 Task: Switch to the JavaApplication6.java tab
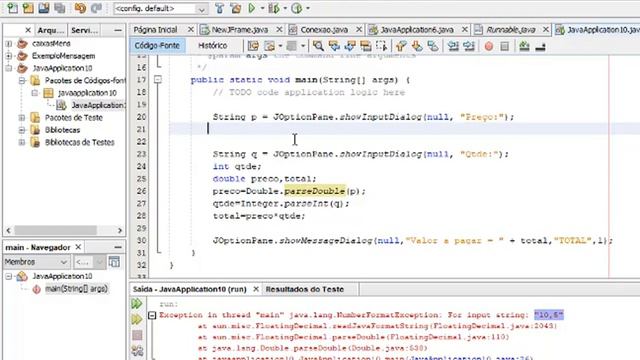(416, 30)
